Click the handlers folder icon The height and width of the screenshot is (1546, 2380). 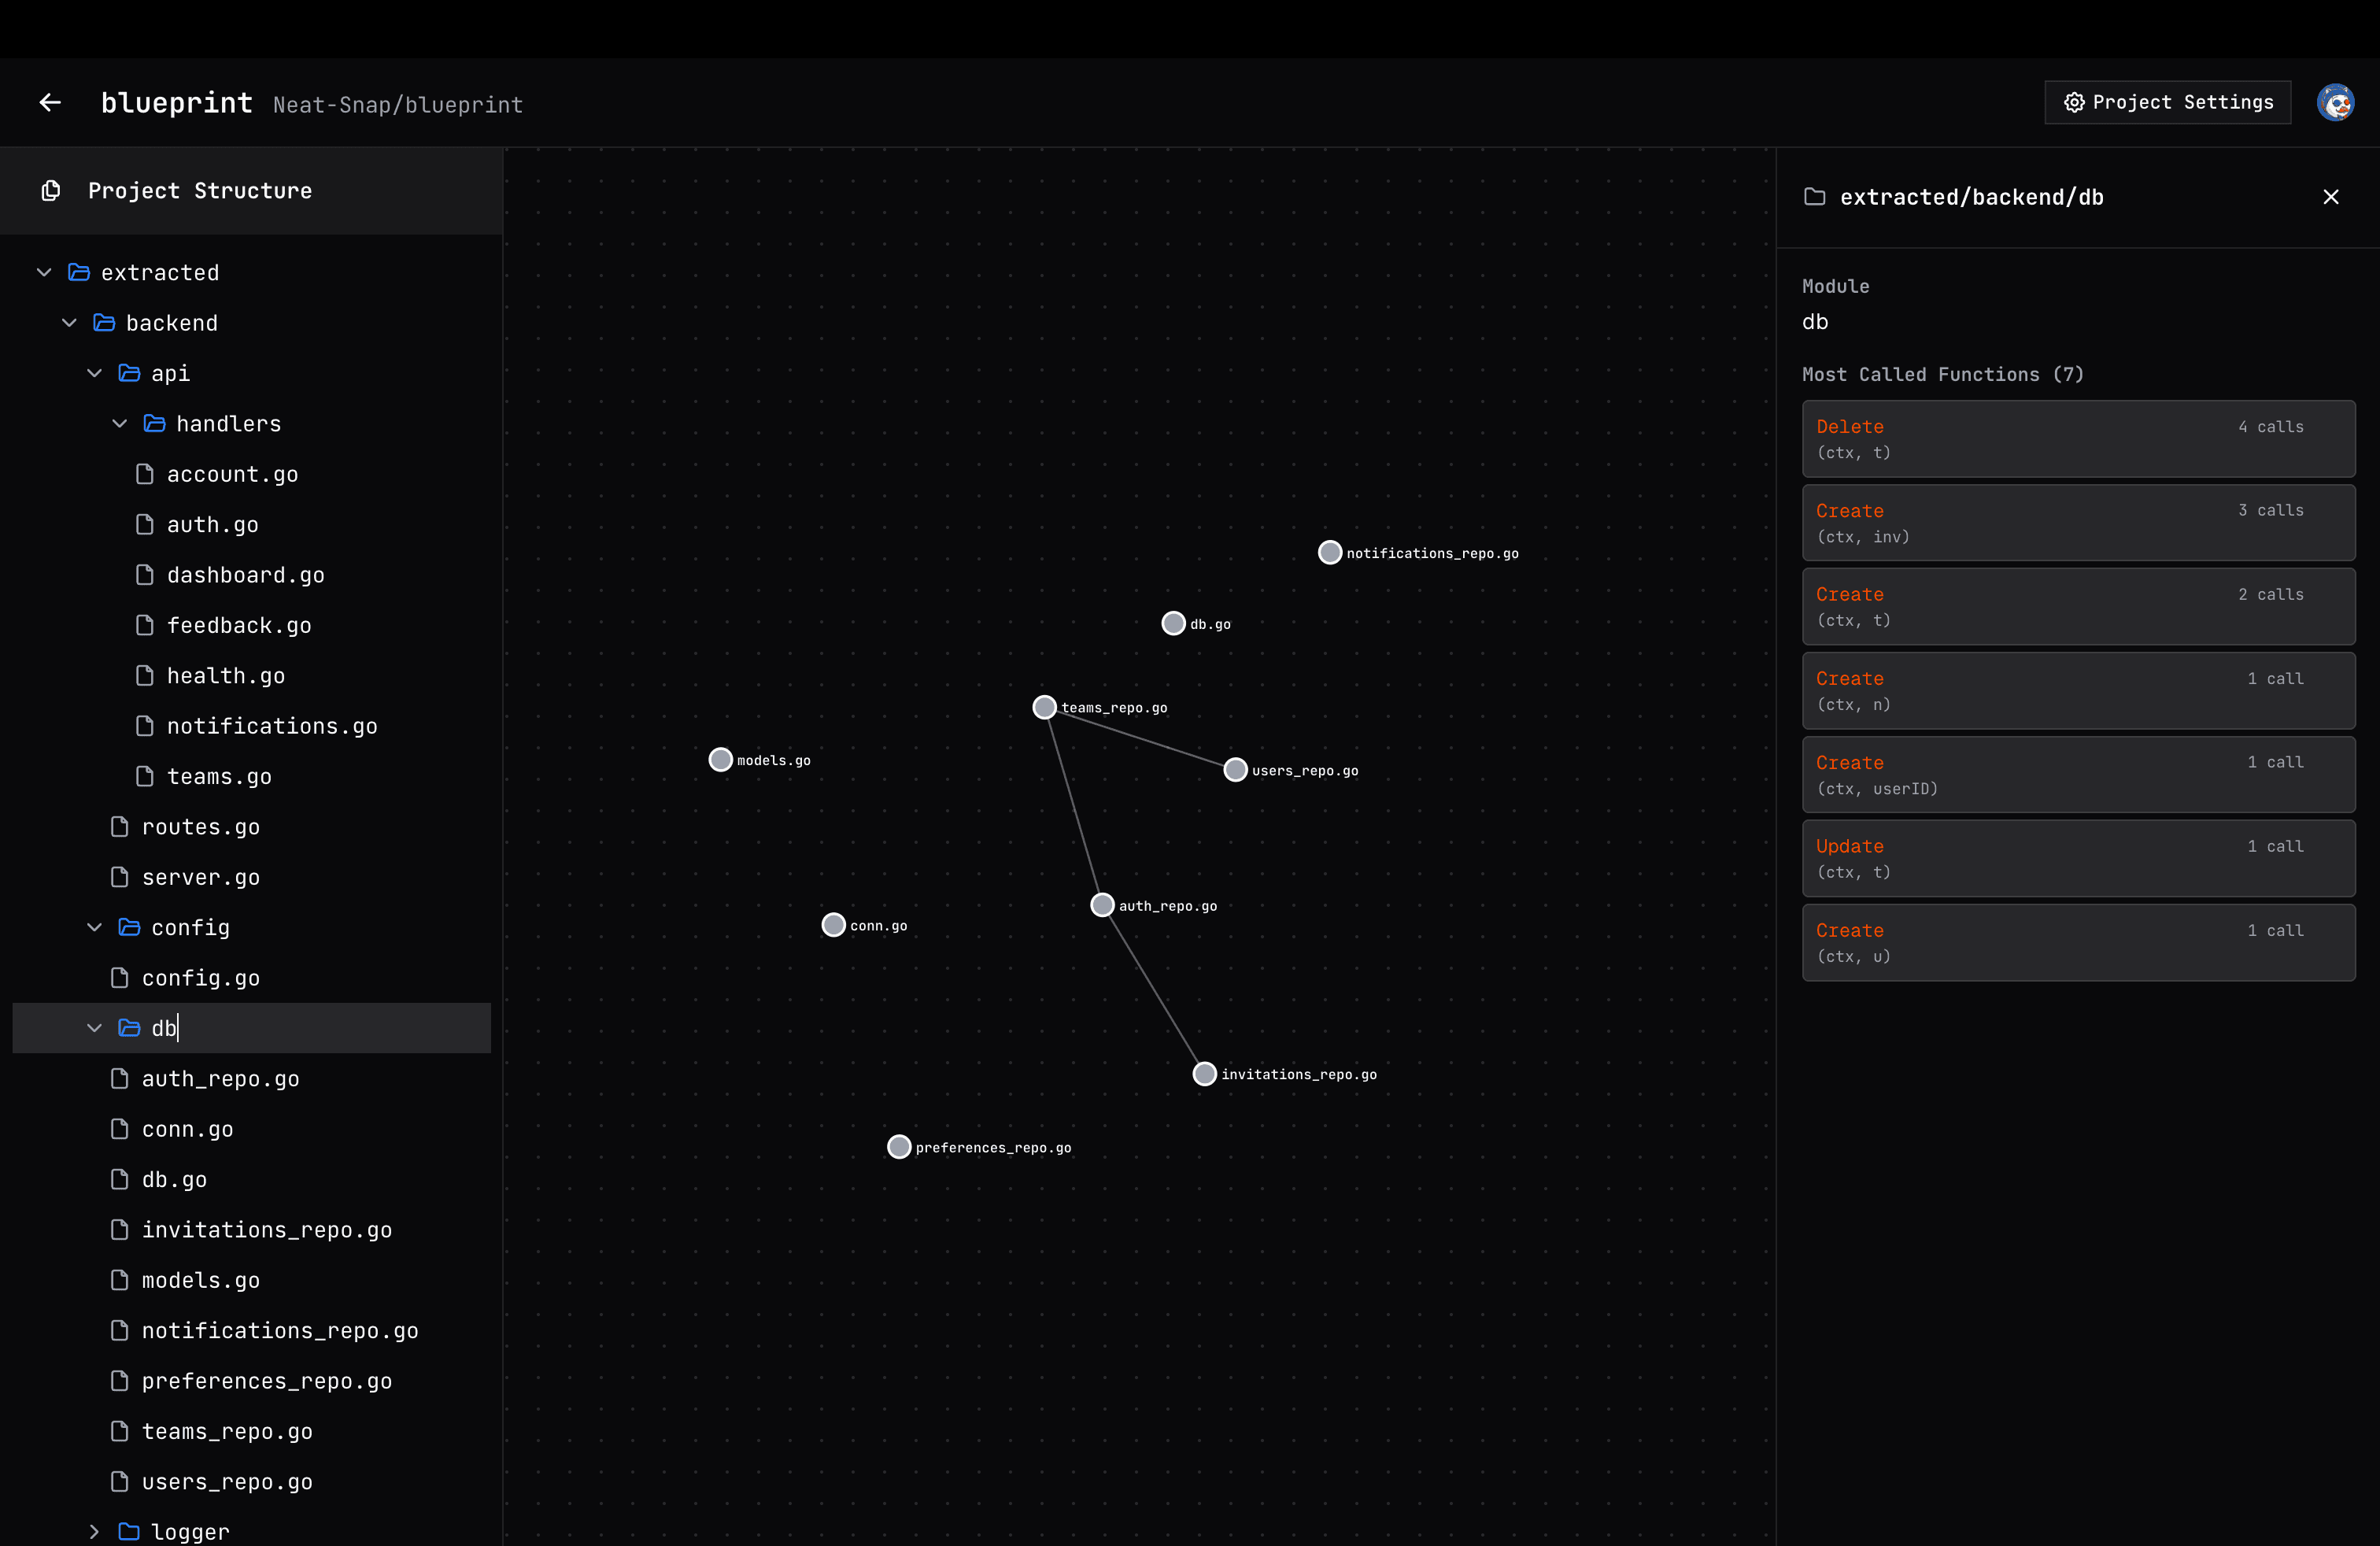coord(154,423)
